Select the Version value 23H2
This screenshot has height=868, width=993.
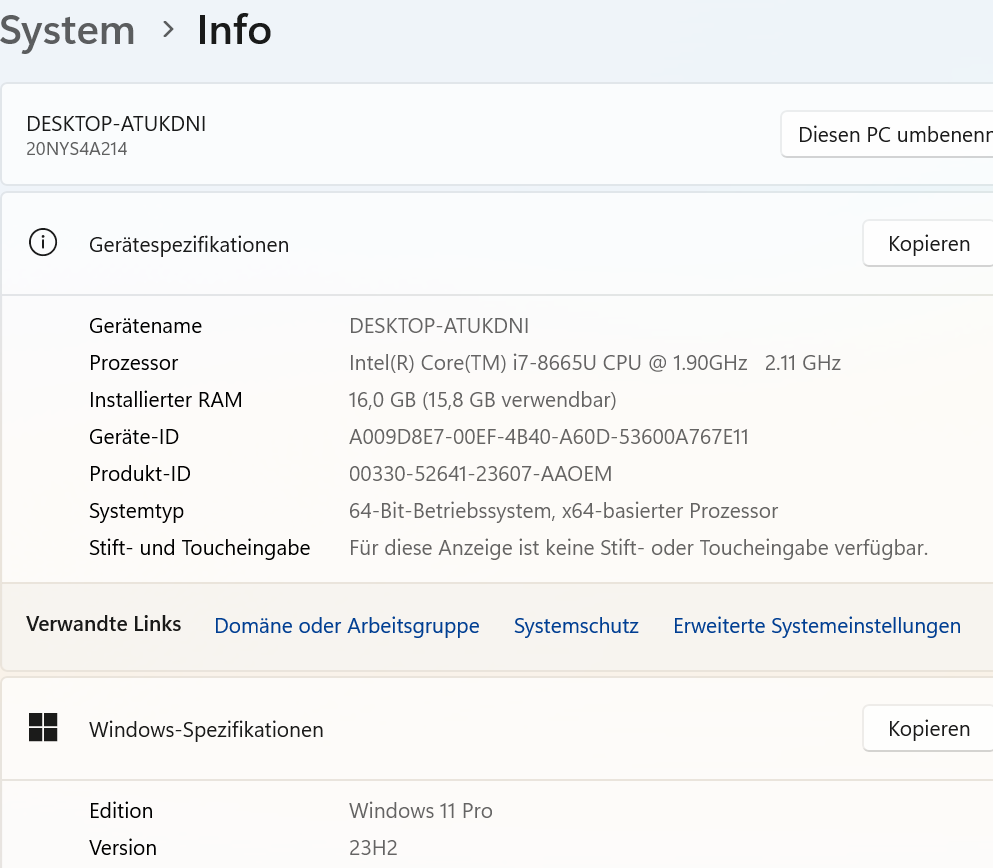(373, 848)
